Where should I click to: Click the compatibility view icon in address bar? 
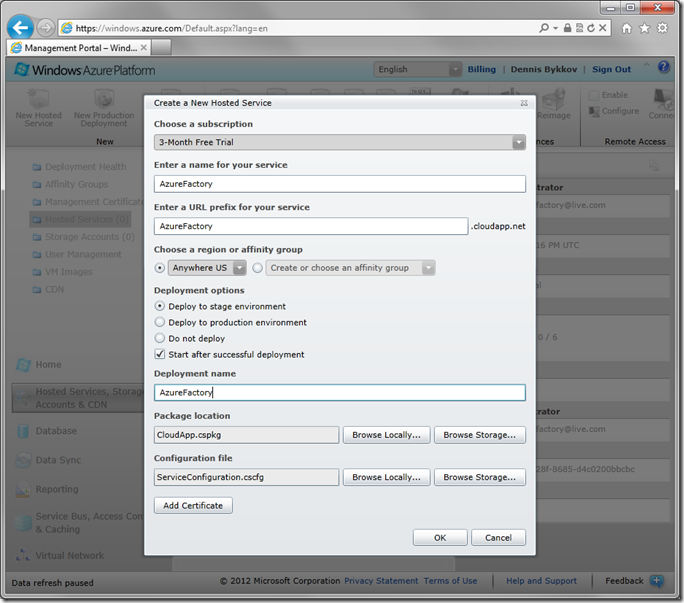pyautogui.click(x=579, y=28)
